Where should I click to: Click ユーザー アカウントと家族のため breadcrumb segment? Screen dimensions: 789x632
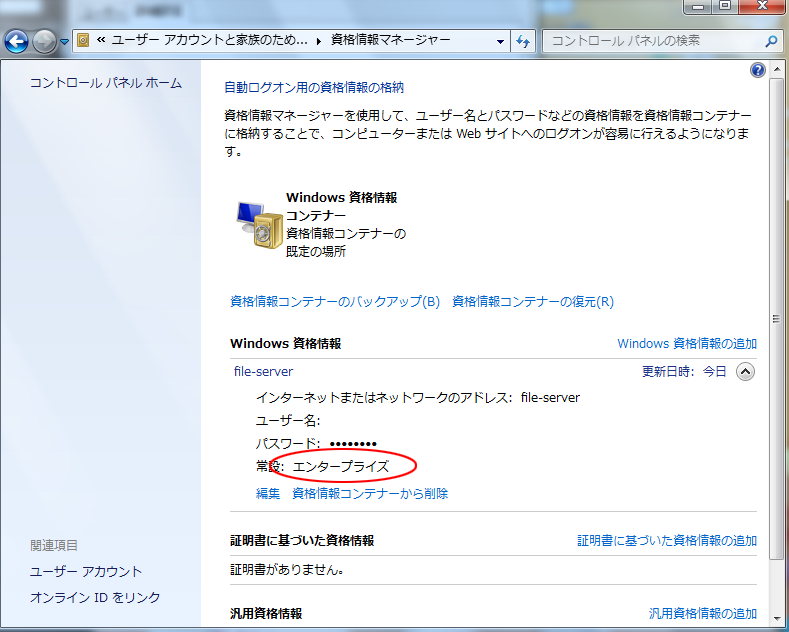pyautogui.click(x=209, y=40)
